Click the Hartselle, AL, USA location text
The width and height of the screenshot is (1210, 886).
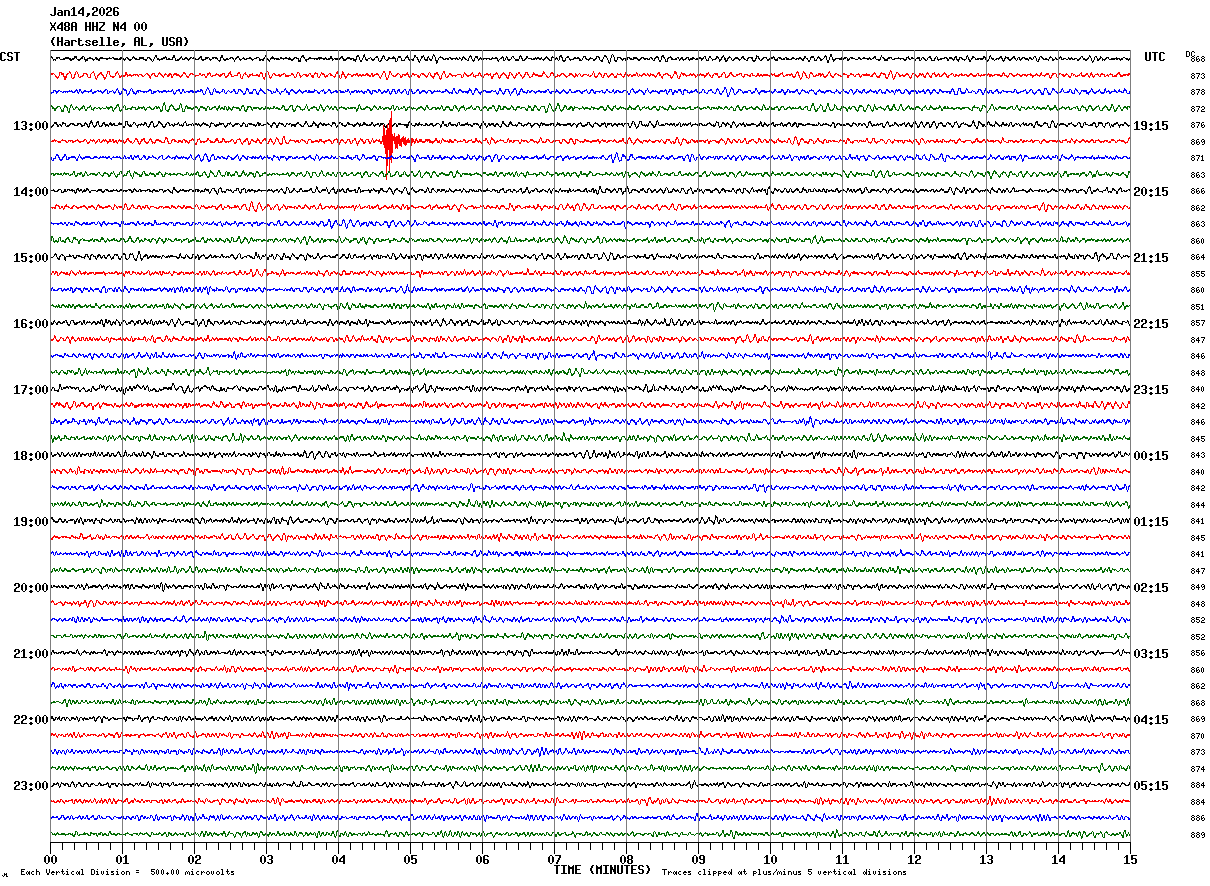[x=119, y=42]
